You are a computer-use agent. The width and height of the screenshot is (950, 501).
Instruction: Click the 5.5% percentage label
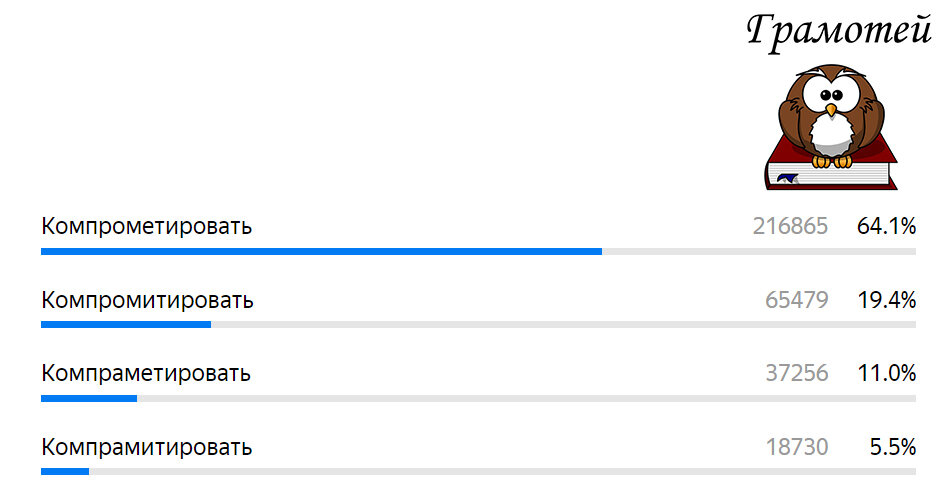pos(892,447)
